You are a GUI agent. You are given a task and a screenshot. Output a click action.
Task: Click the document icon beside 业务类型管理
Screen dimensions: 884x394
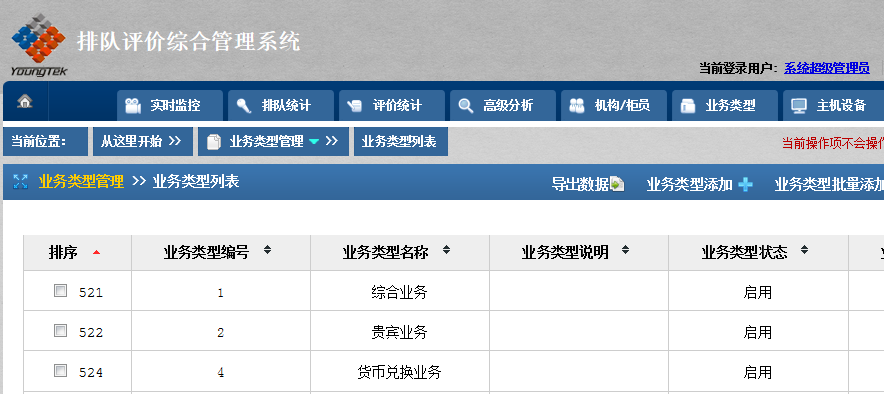pos(214,142)
